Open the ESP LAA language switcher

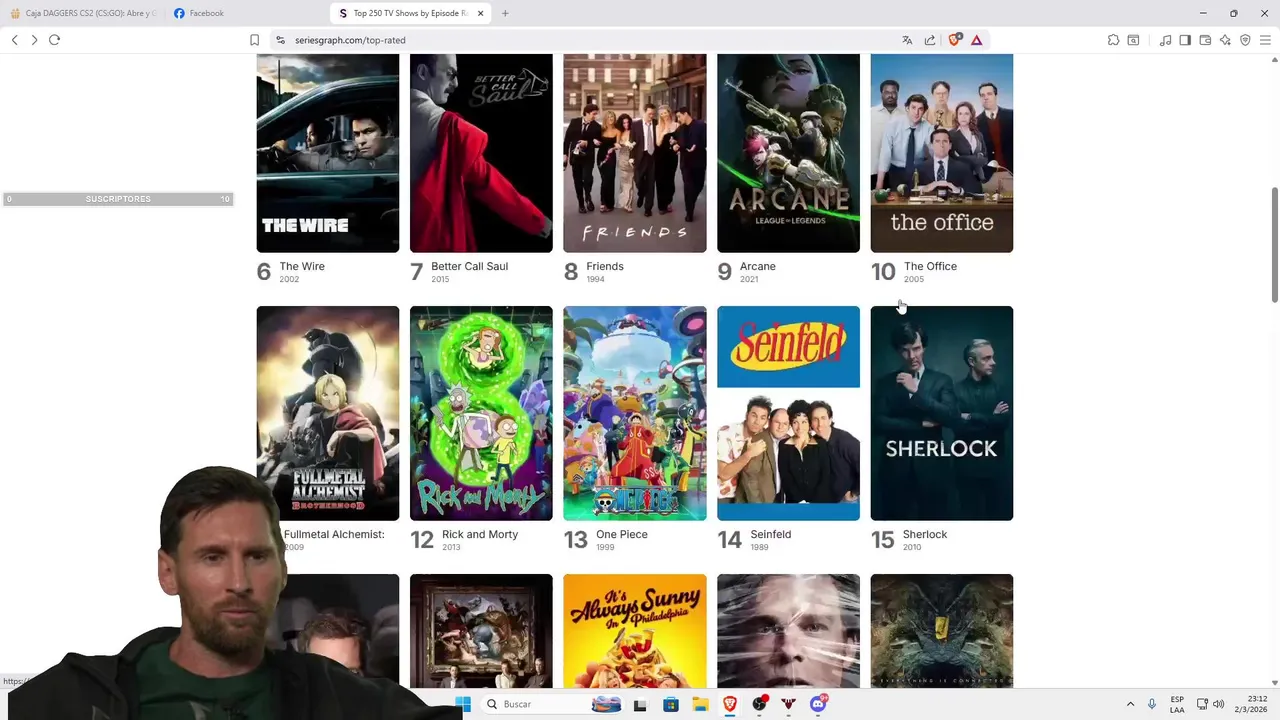tap(1177, 704)
